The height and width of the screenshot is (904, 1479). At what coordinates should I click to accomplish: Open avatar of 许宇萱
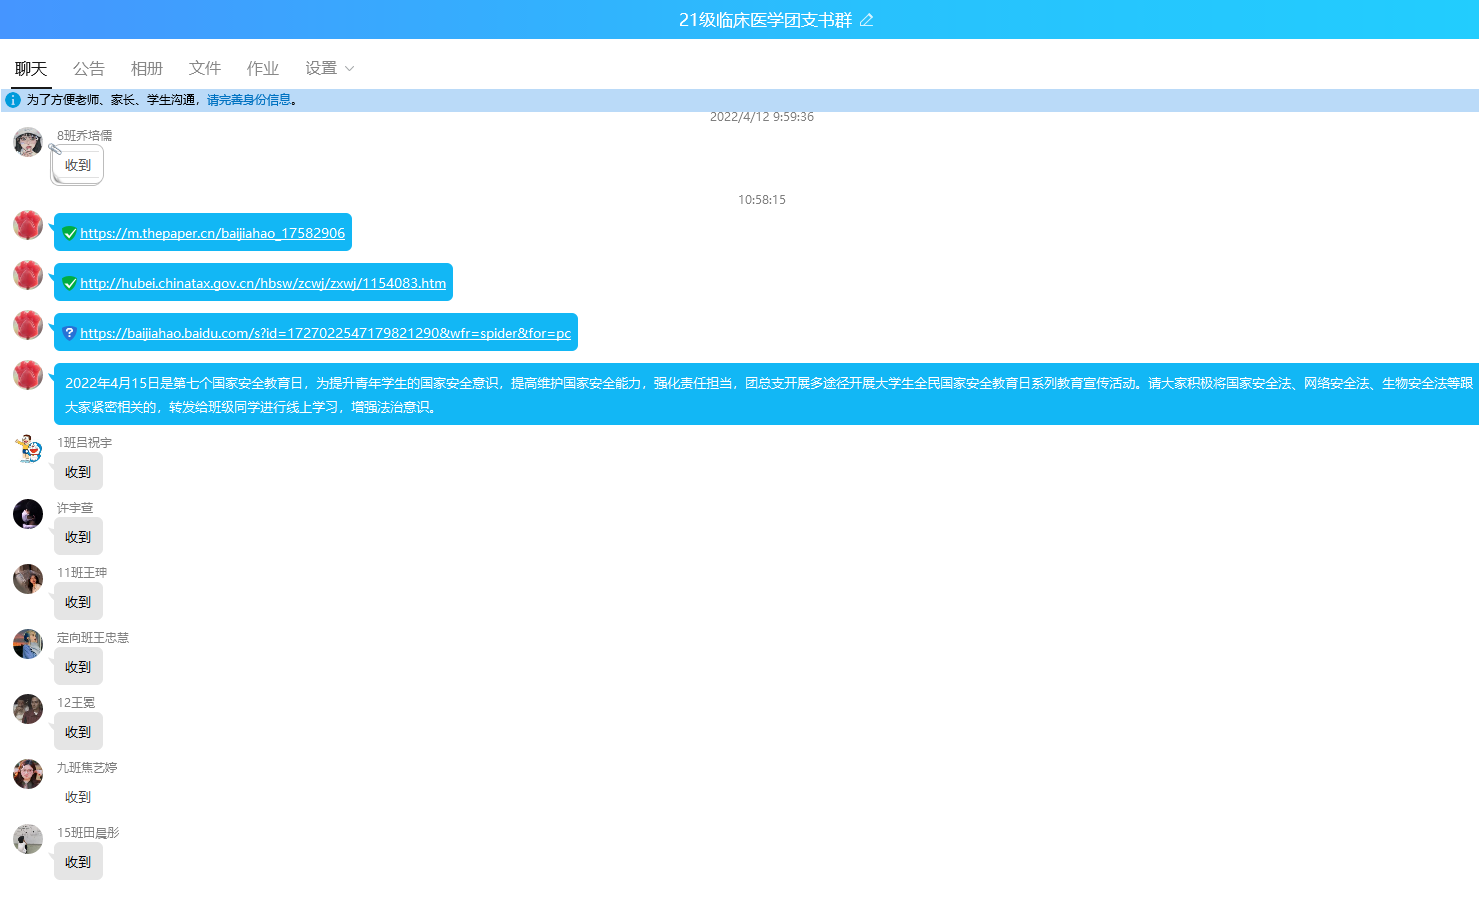(x=28, y=514)
